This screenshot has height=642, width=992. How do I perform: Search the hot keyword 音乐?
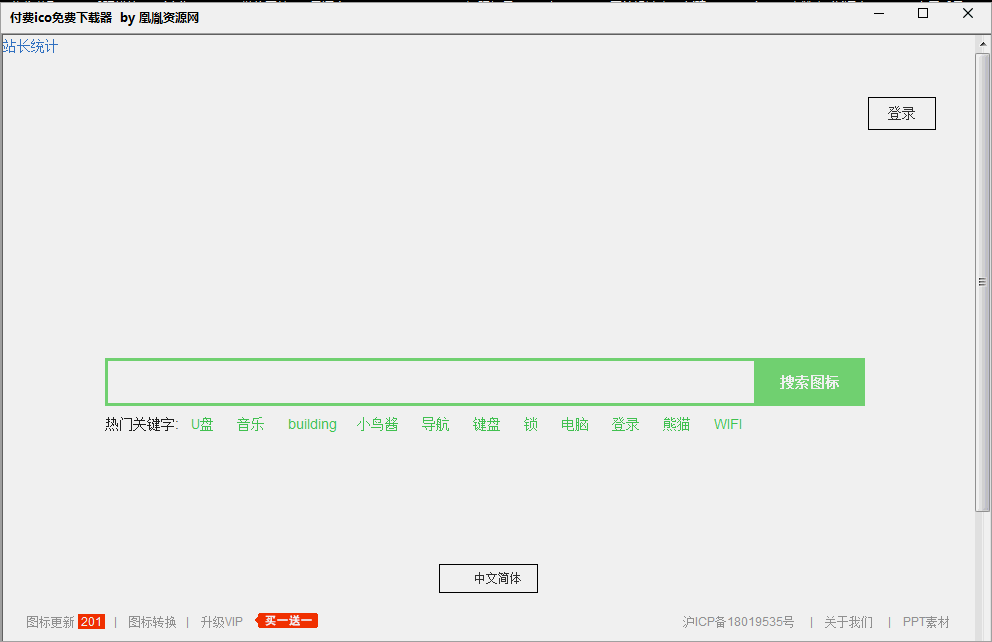pyautogui.click(x=250, y=424)
